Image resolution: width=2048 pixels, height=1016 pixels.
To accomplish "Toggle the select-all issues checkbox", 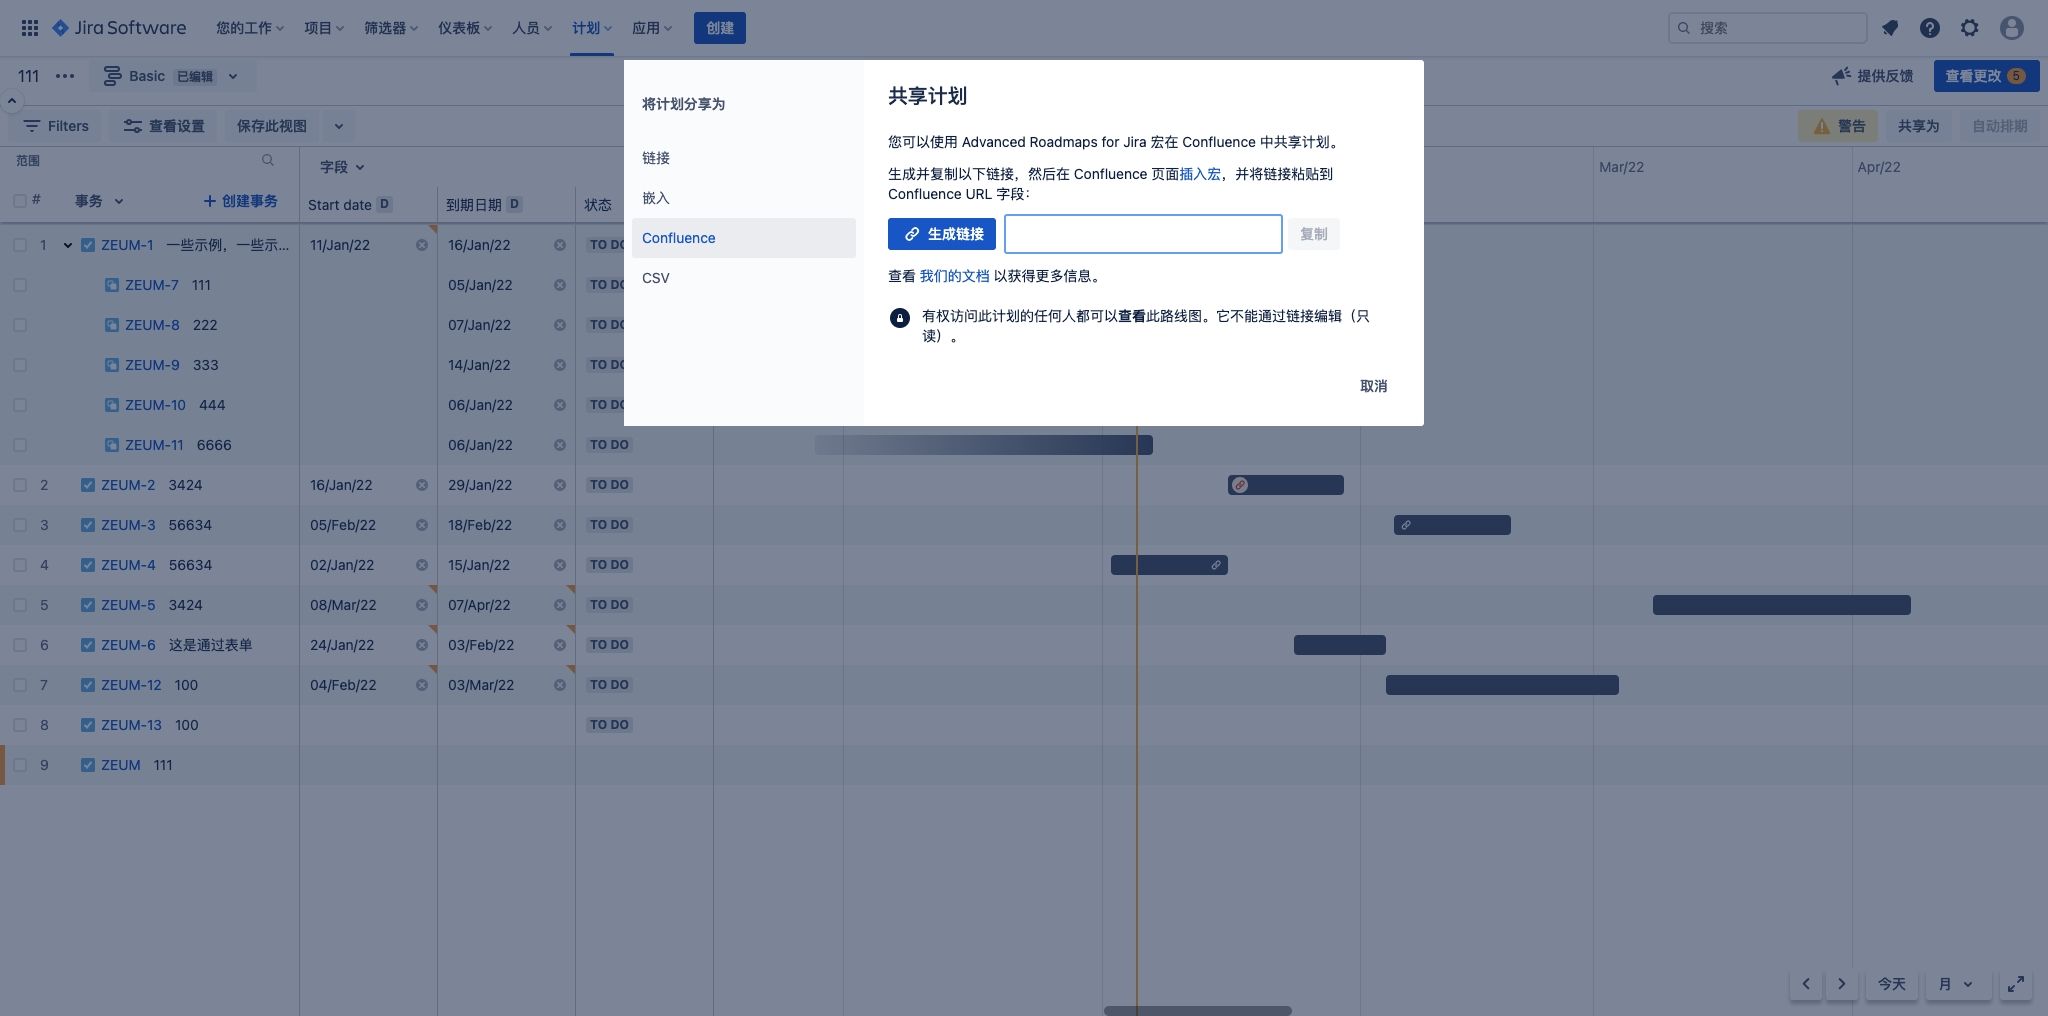I will (x=20, y=201).
